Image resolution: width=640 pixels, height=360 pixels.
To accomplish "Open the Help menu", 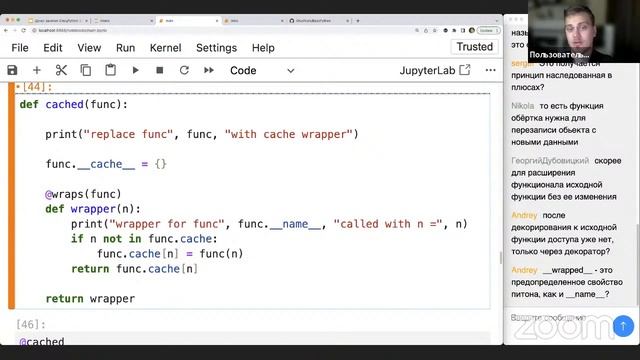I will (263, 48).
